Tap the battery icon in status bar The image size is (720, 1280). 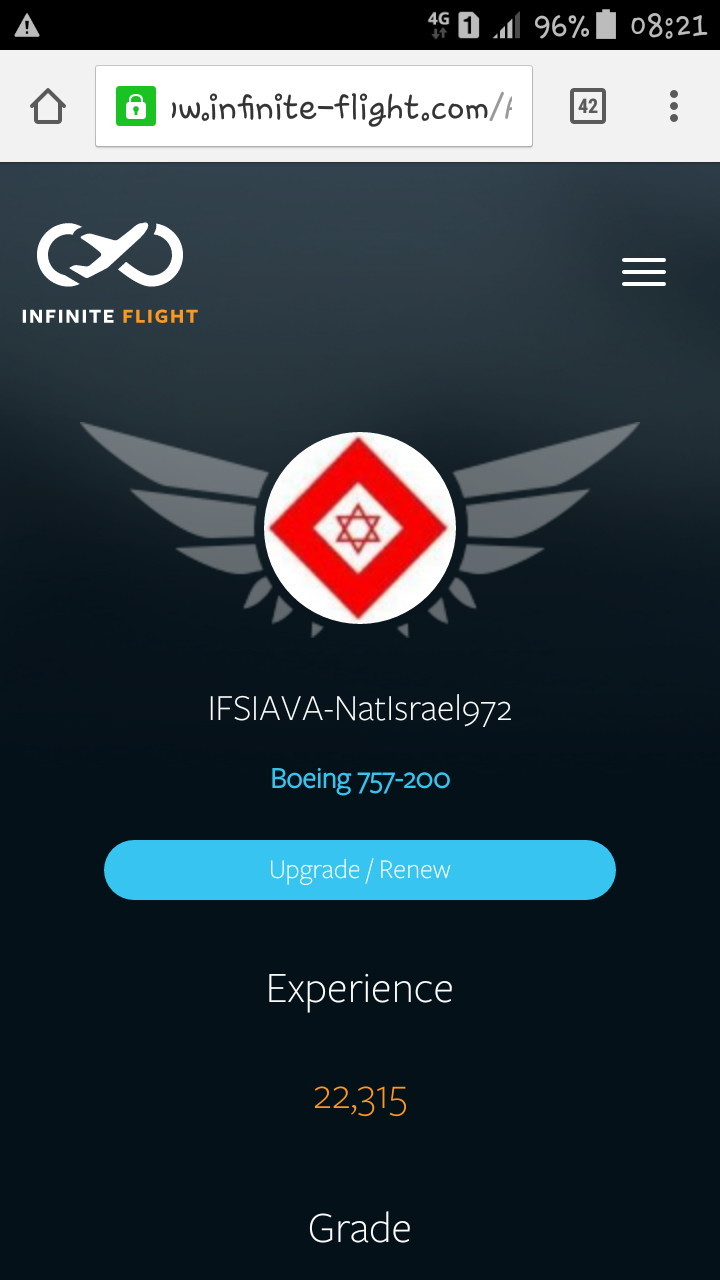606,25
